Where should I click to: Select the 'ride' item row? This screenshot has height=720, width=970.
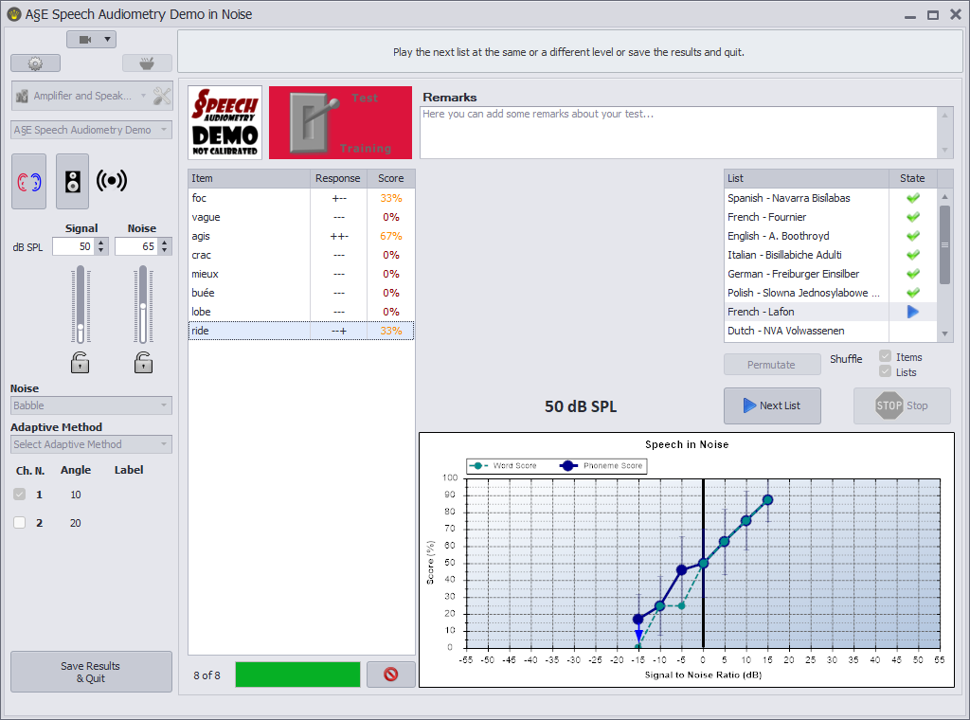coord(301,331)
